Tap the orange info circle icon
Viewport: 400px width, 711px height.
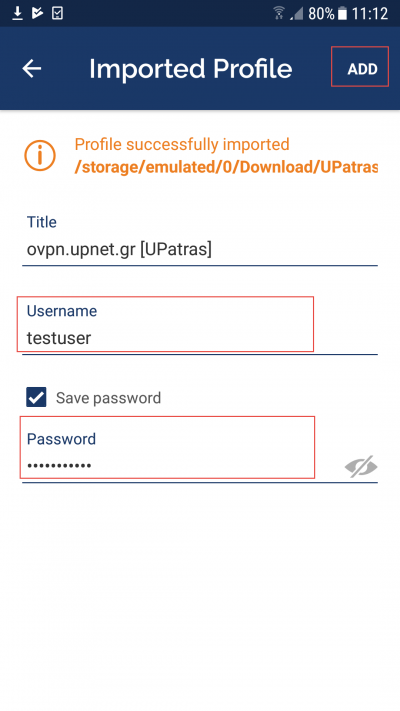pyautogui.click(x=40, y=156)
